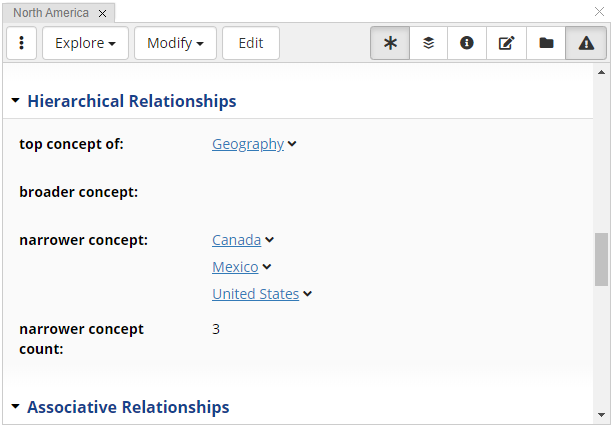The width and height of the screenshot is (613, 427).
Task: Open the three-dot kebab menu
Action: [22, 44]
